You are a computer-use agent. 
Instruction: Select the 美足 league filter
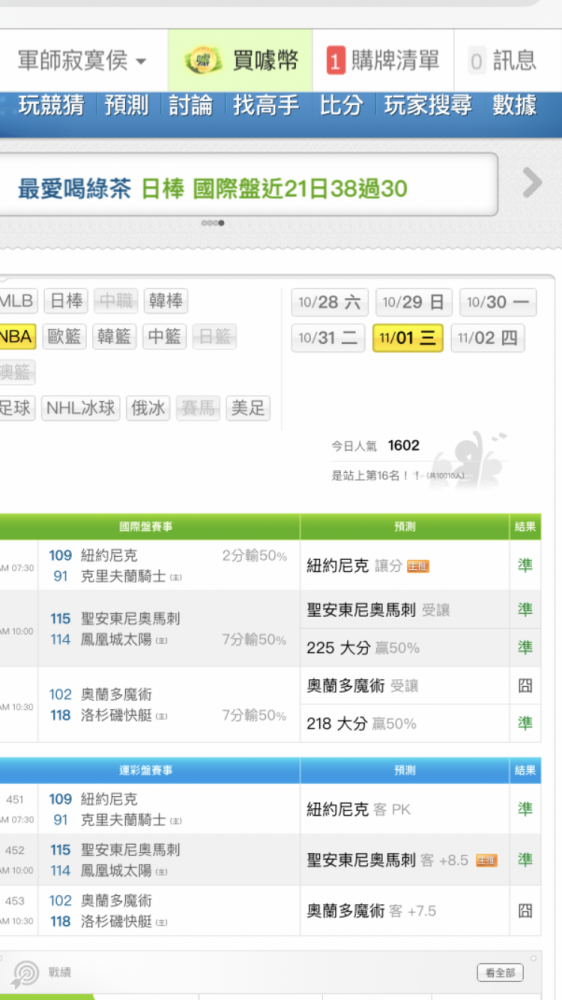point(248,408)
